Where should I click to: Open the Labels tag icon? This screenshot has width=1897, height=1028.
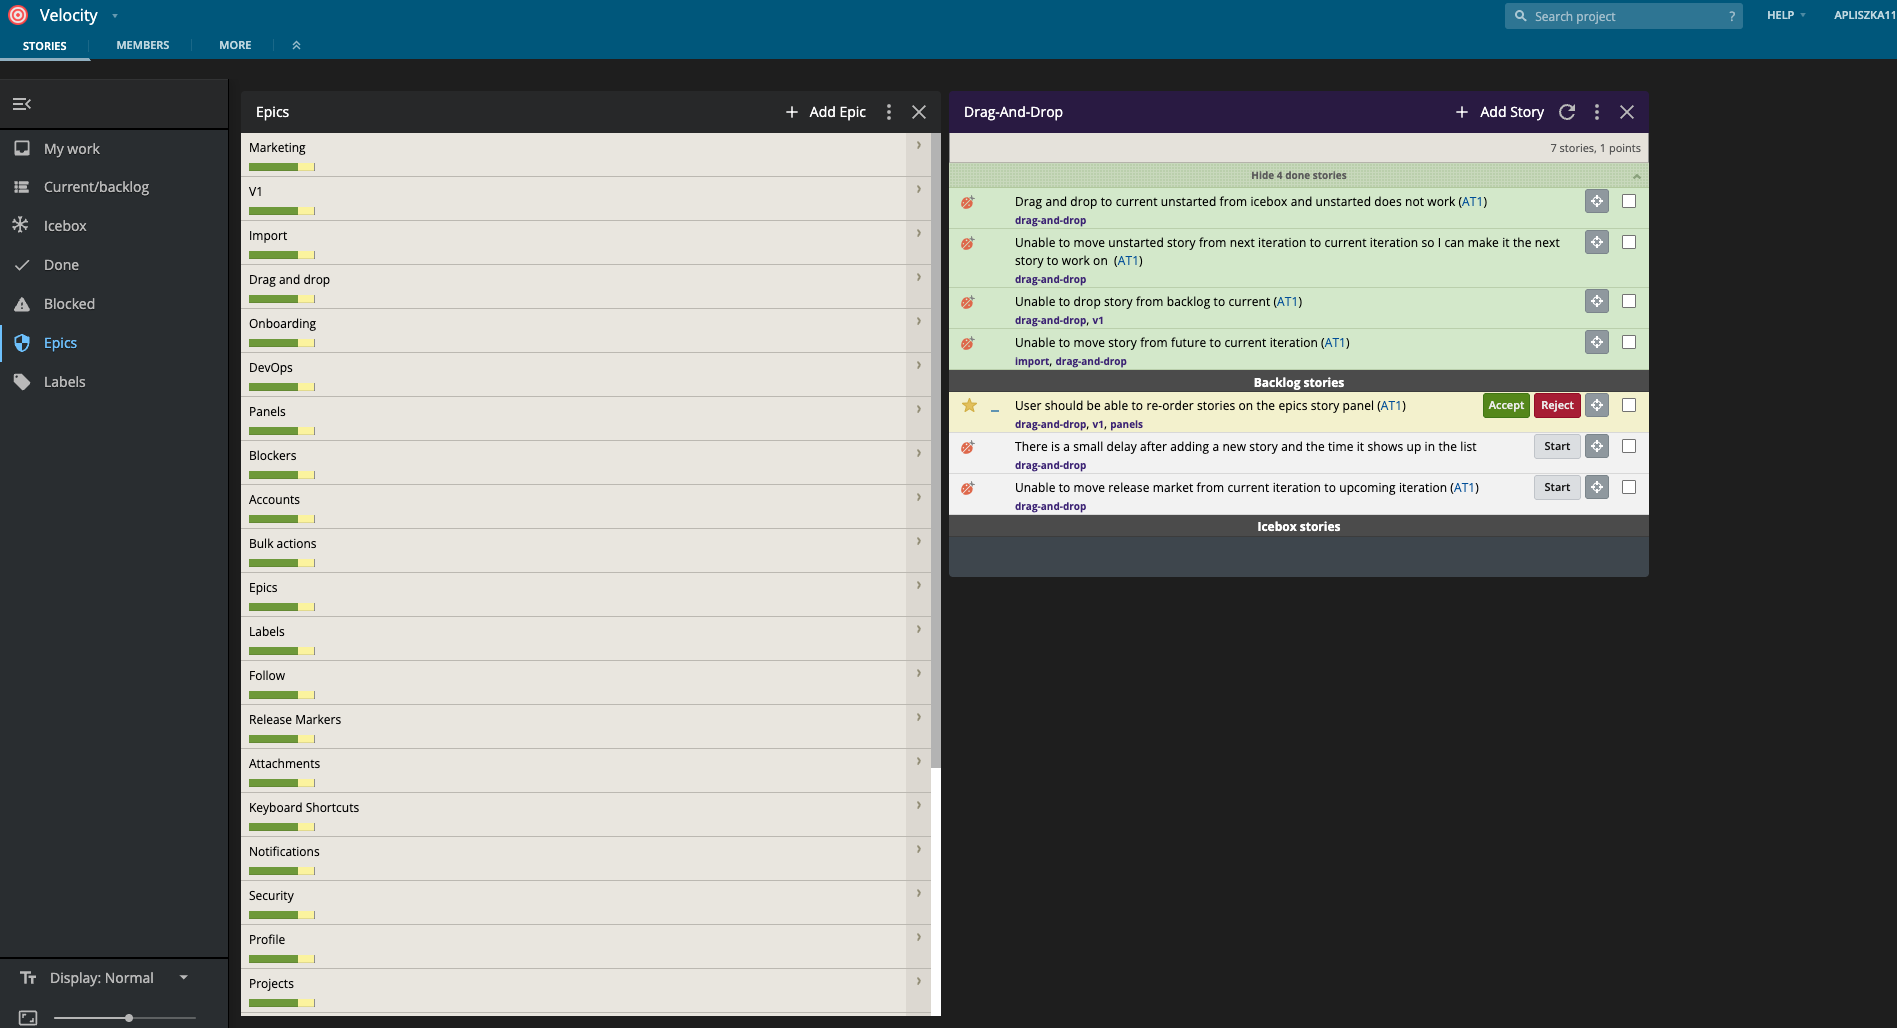(22, 382)
